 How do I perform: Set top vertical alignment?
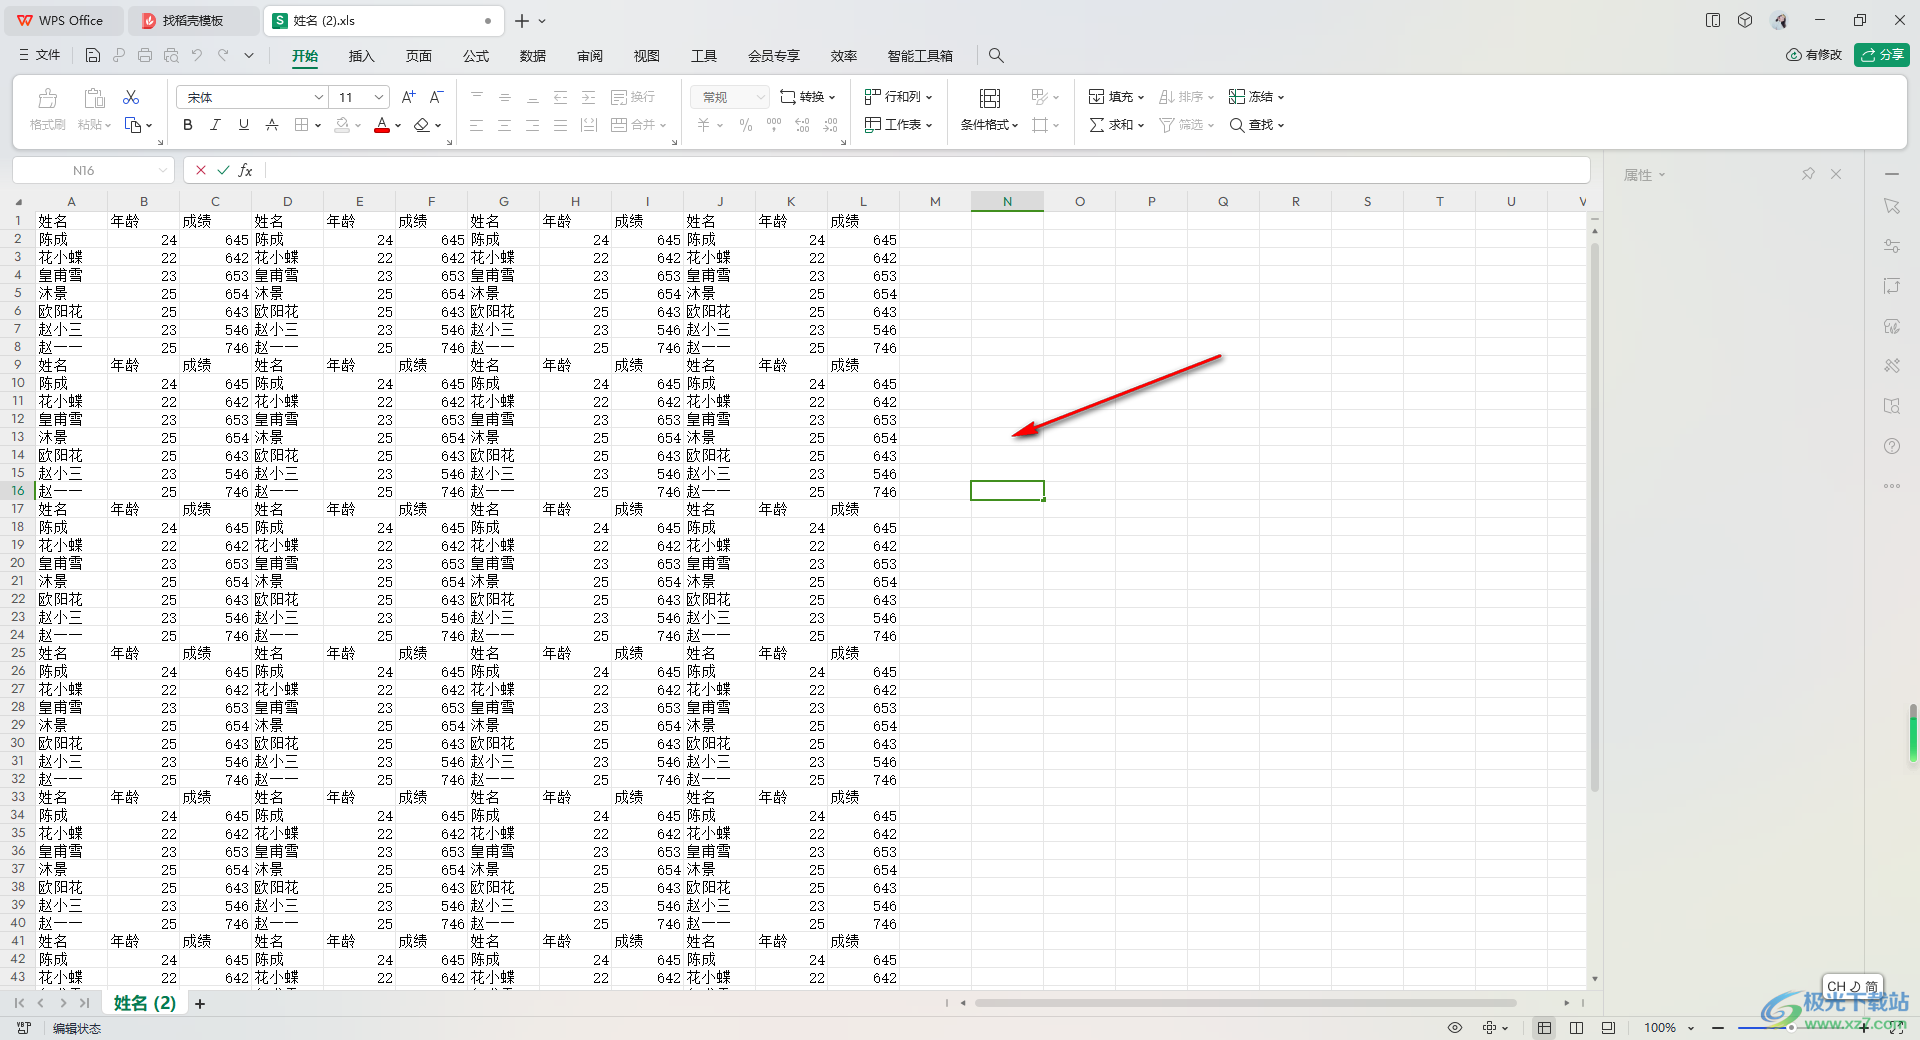477,97
